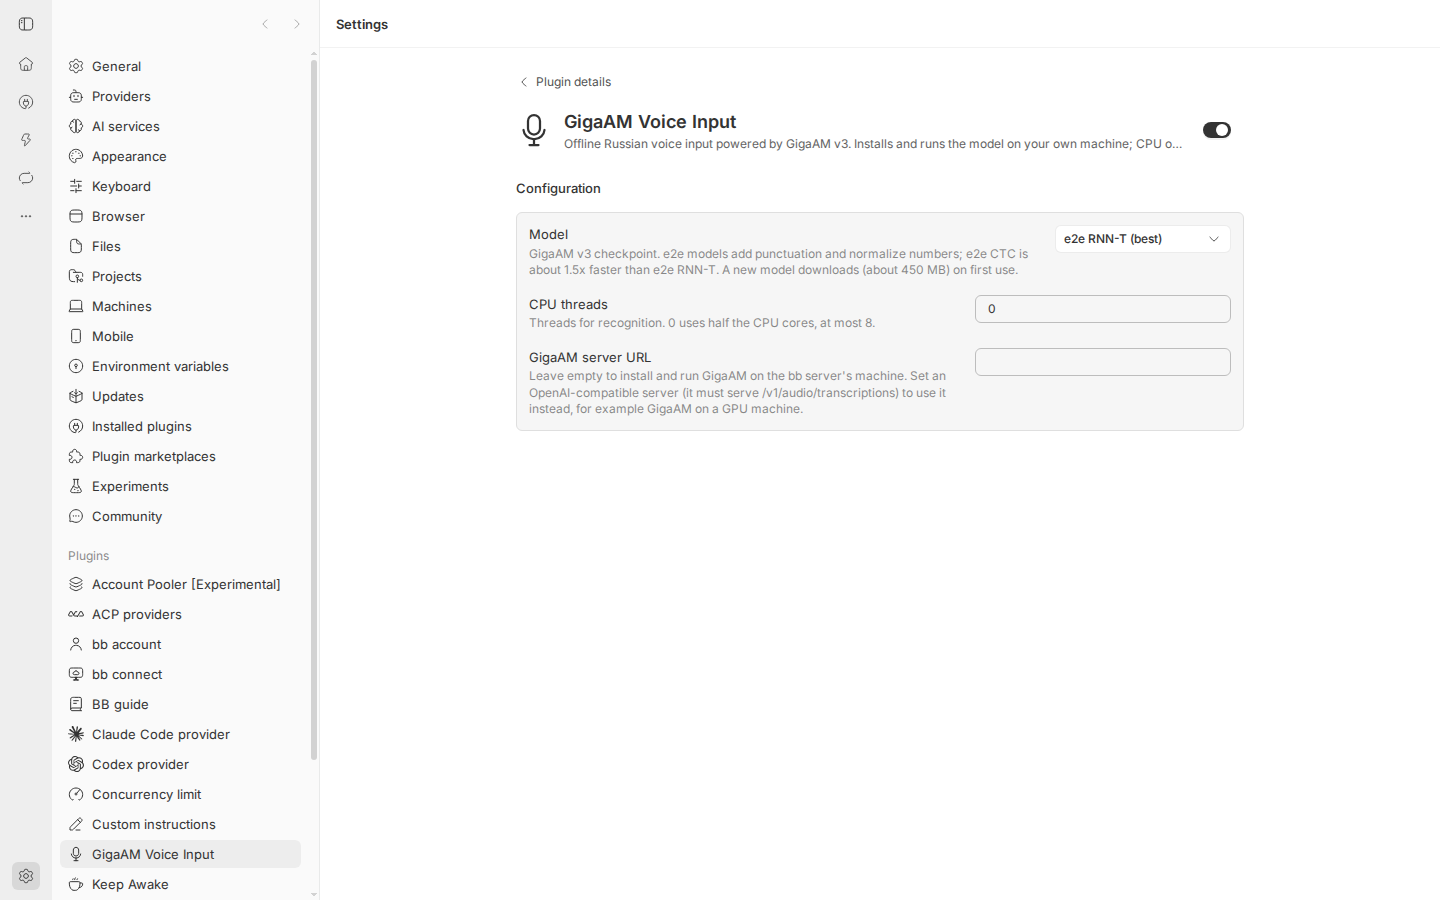Open the three-dots more icon in left rail
The image size is (1440, 900).
[26, 216]
